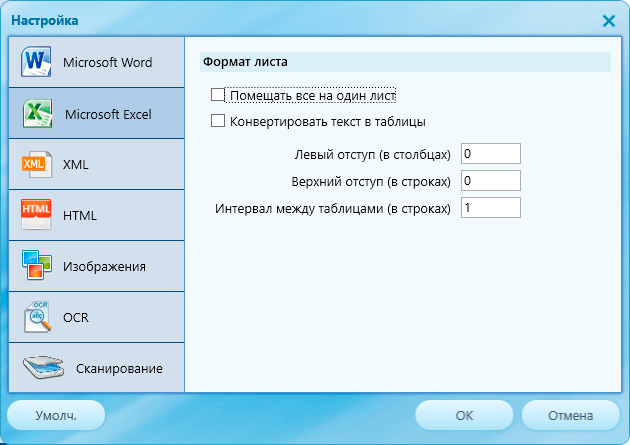The width and height of the screenshot is (630, 445).
Task: Reset settings with the Умолч. button
Action: pos(56,415)
